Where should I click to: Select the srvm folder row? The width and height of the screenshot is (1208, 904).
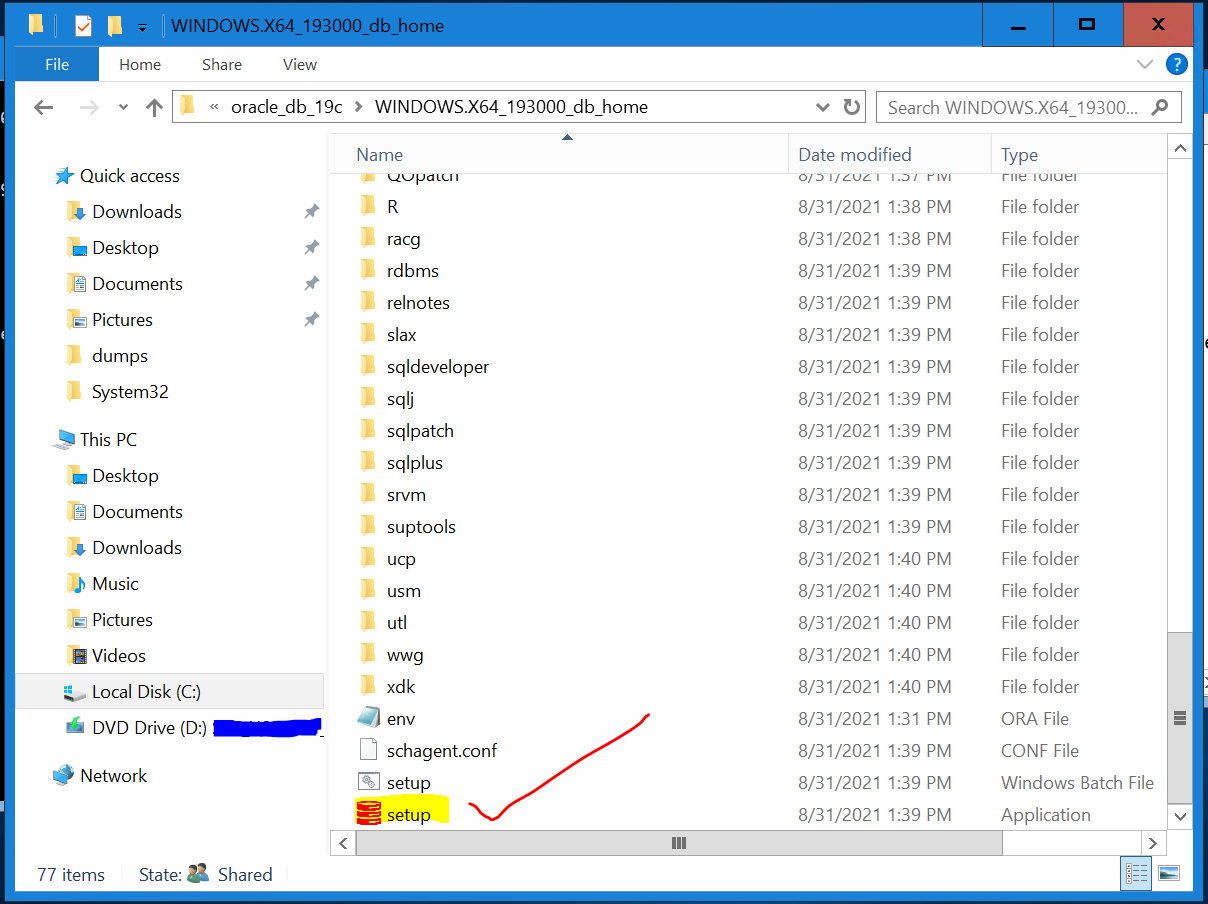[x=748, y=494]
